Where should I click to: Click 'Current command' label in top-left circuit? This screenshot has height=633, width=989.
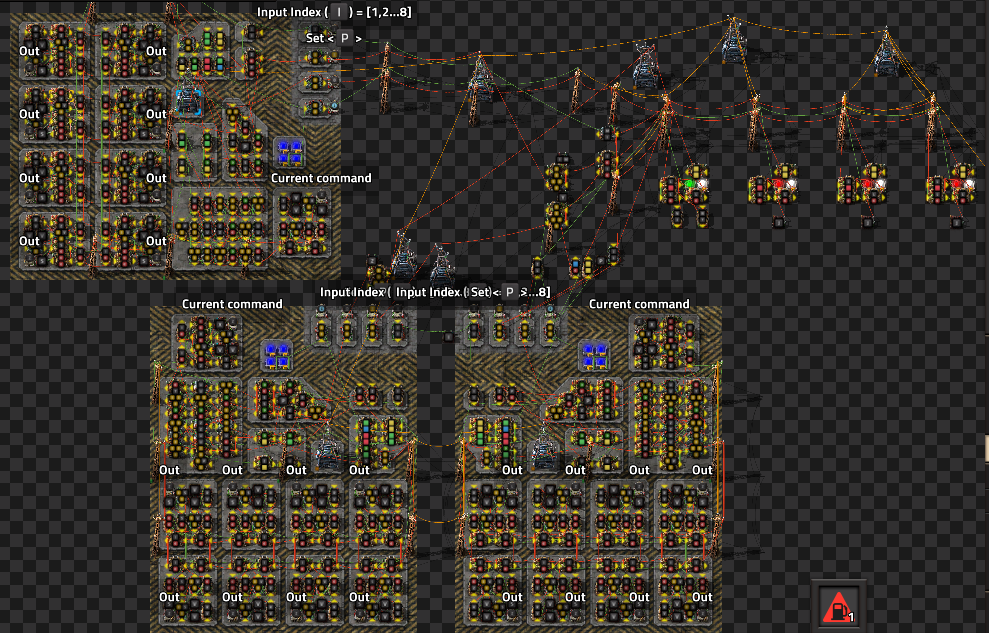coord(321,178)
